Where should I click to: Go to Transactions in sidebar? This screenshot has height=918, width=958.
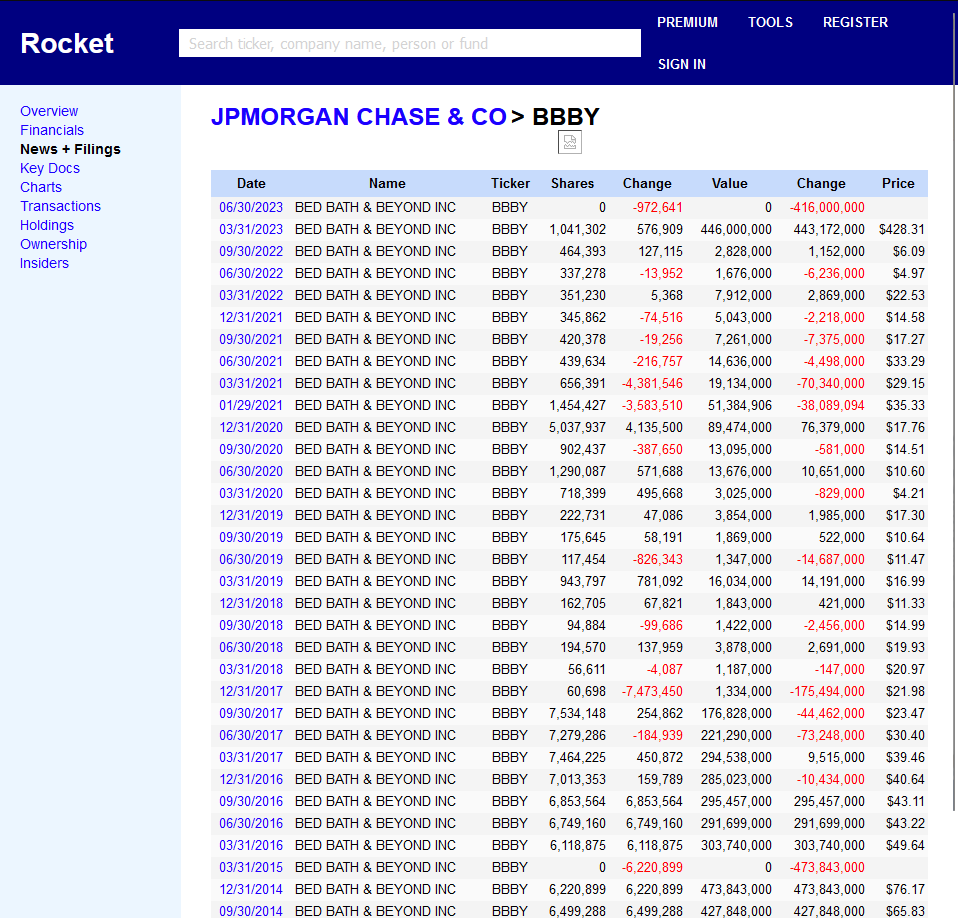[60, 206]
